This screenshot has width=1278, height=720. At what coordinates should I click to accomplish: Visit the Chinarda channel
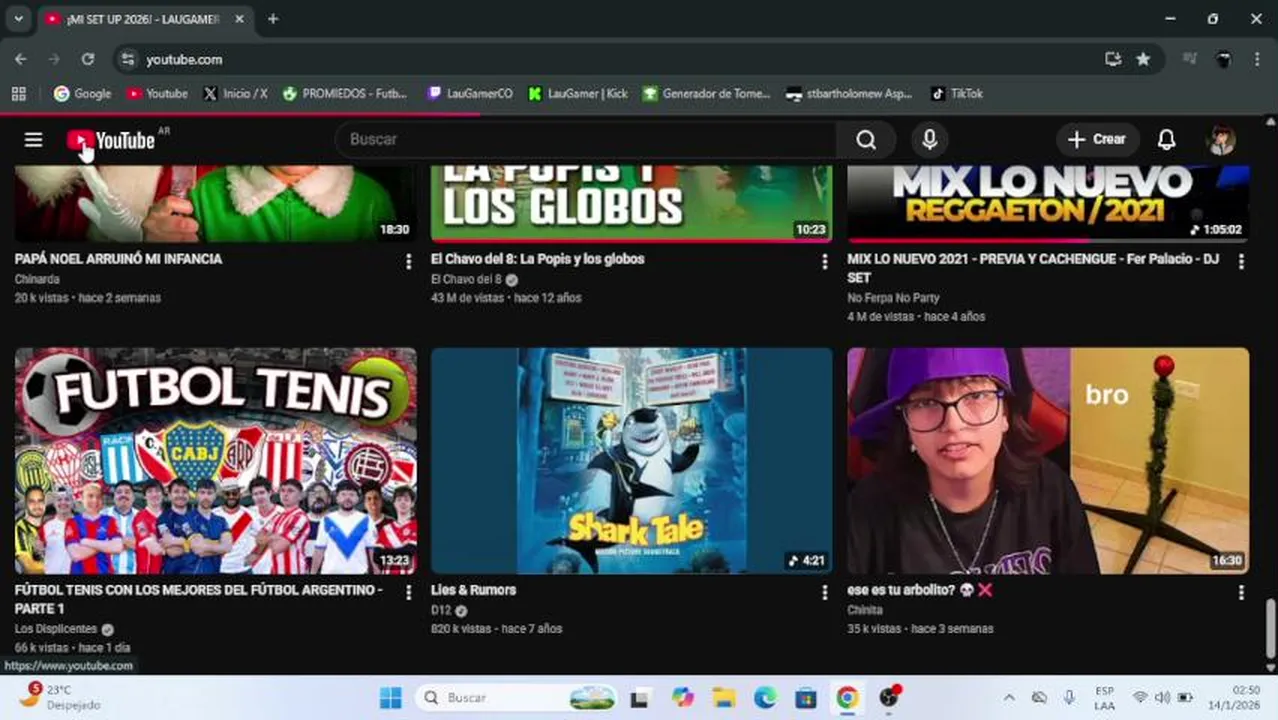(x=37, y=279)
